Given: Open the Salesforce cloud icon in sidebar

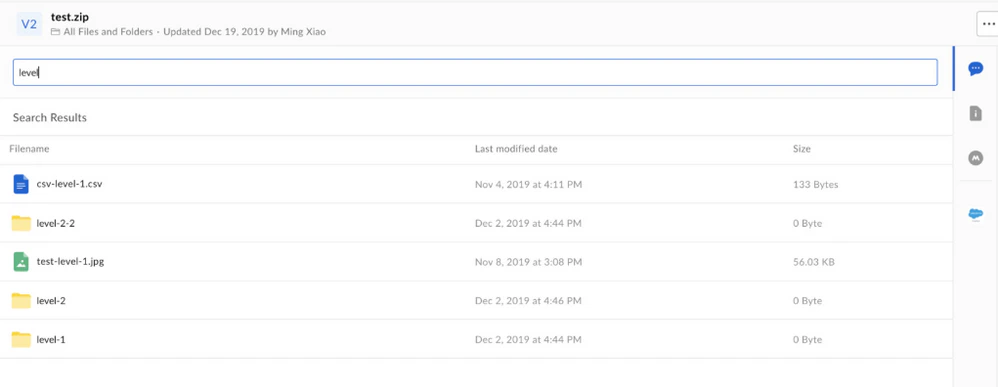Looking at the screenshot, I should coord(975,215).
